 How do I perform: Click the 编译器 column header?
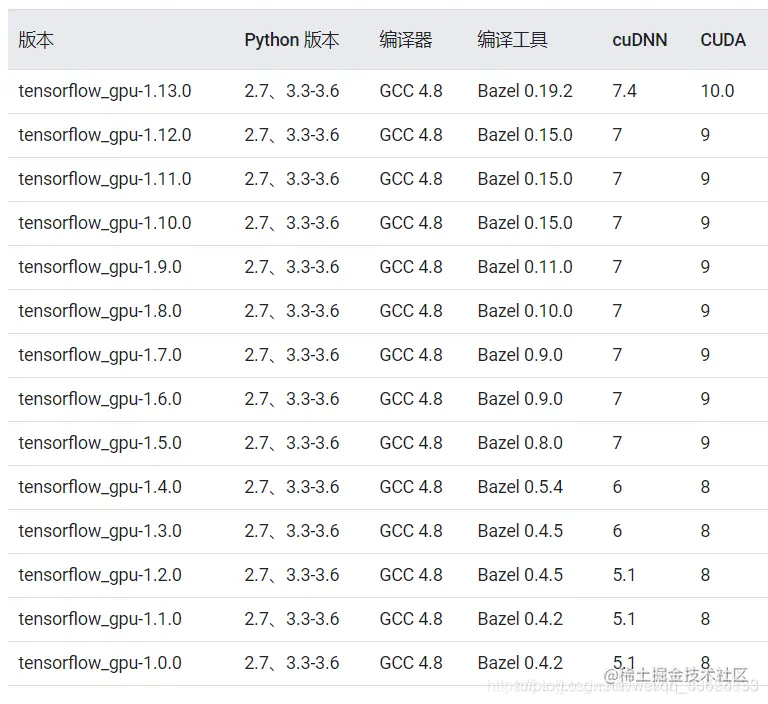(x=406, y=40)
